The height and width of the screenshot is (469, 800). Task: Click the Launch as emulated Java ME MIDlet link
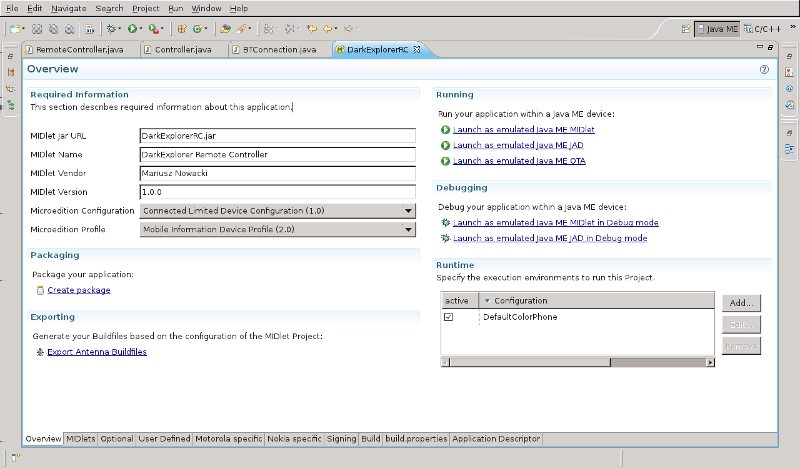coord(523,130)
